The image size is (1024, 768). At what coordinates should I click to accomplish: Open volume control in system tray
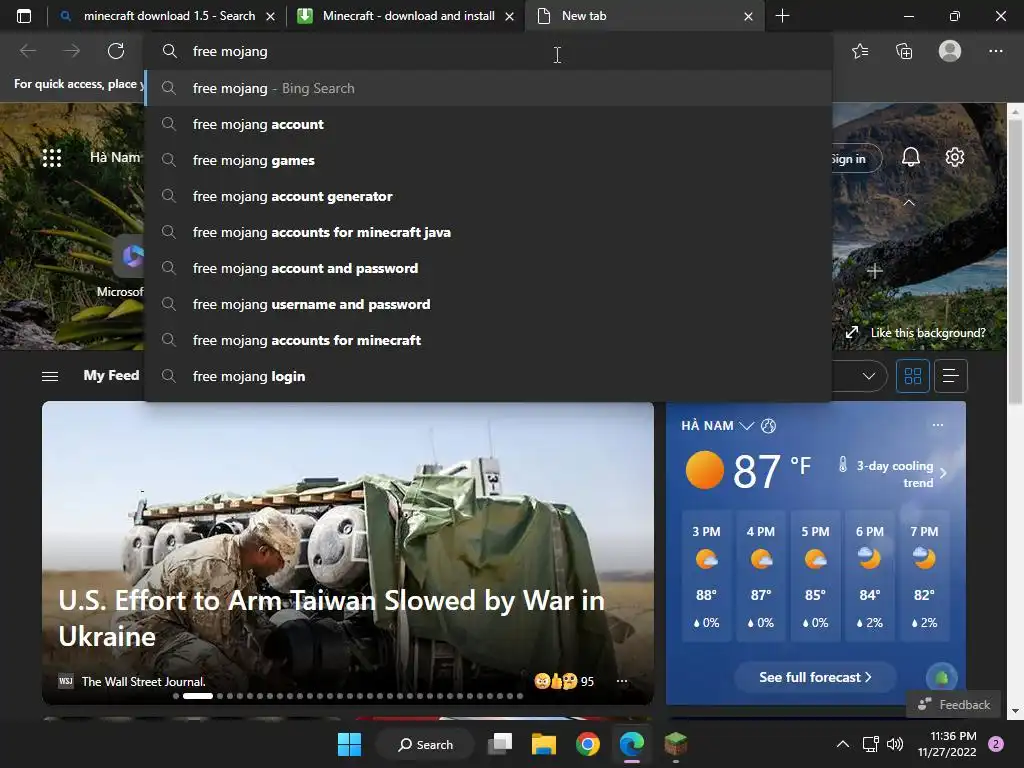pyautogui.click(x=895, y=744)
